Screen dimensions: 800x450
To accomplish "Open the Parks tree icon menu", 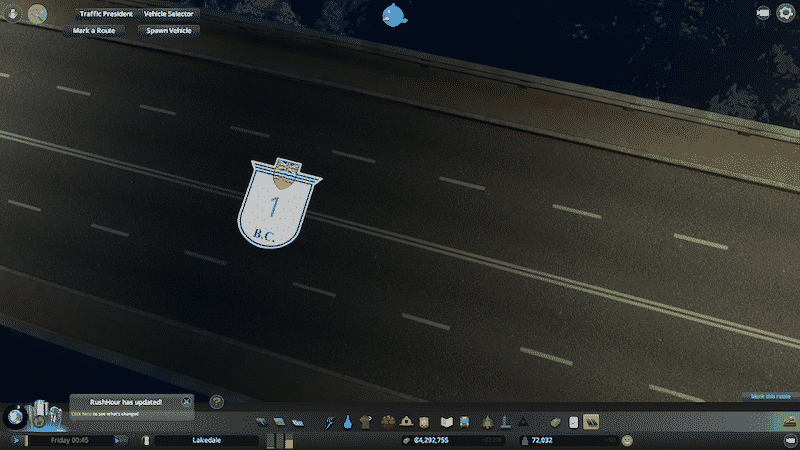I will (486, 422).
